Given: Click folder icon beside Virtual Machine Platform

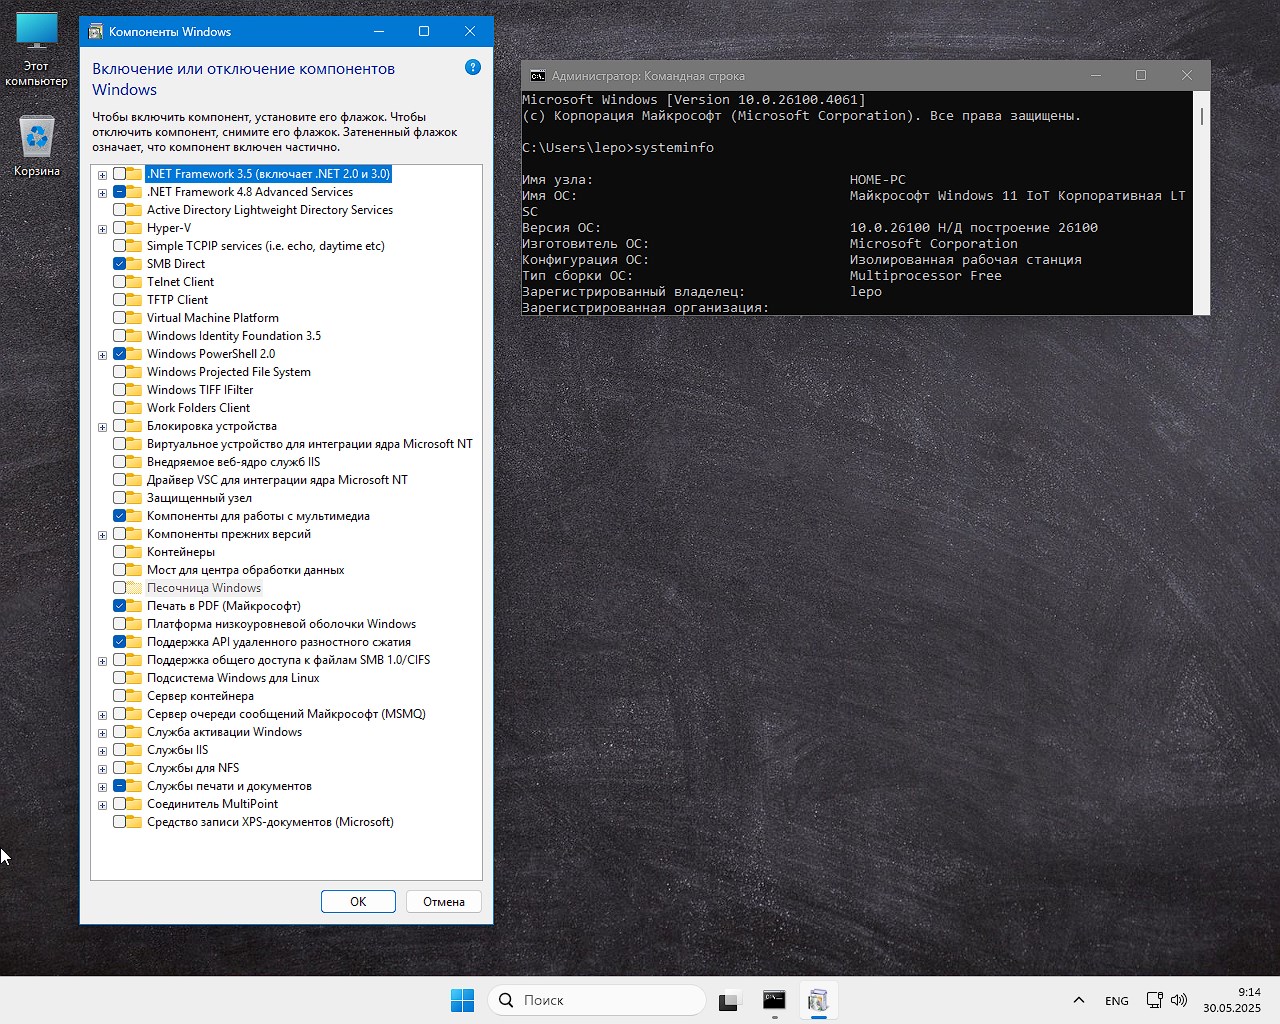Looking at the screenshot, I should pyautogui.click(x=134, y=318).
